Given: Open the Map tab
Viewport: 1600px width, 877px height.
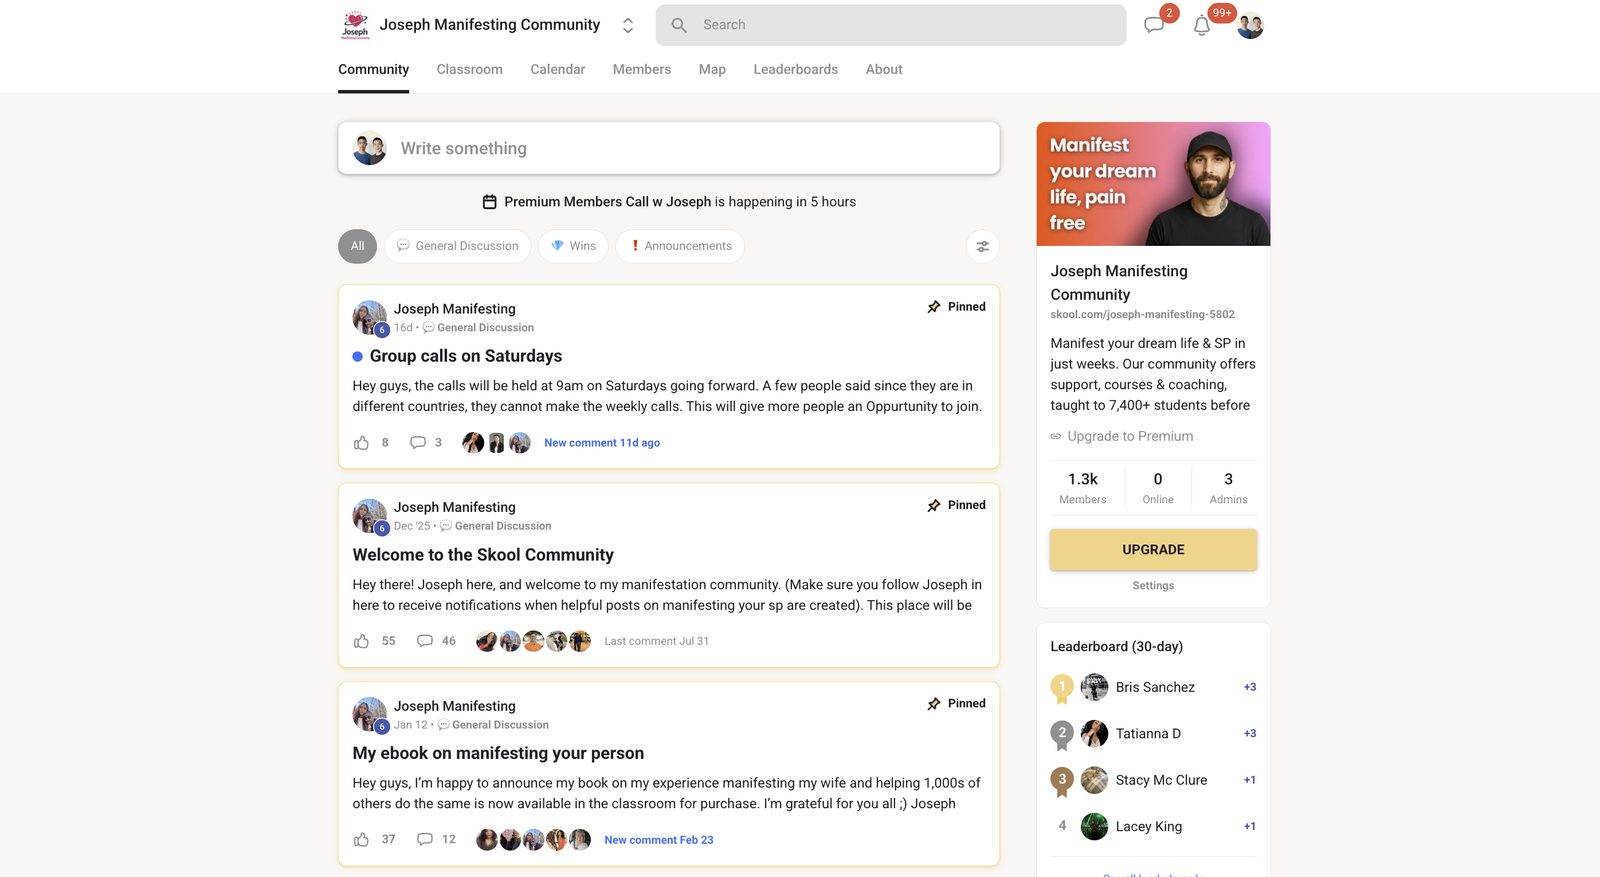Looking at the screenshot, I should pos(712,69).
